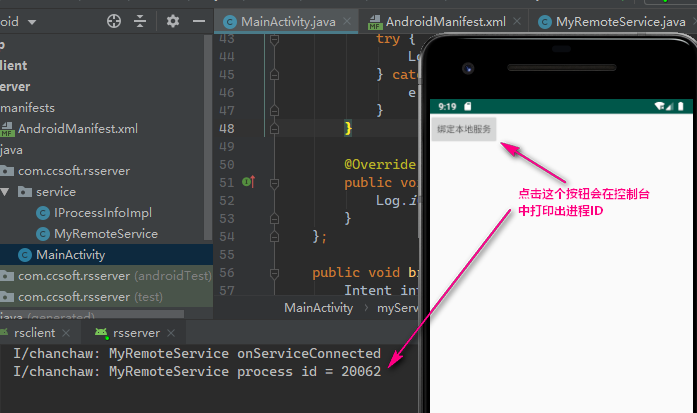Toggle fold marker on line 53
Screen dimensions: 697x413
pyautogui.click(x=274, y=218)
